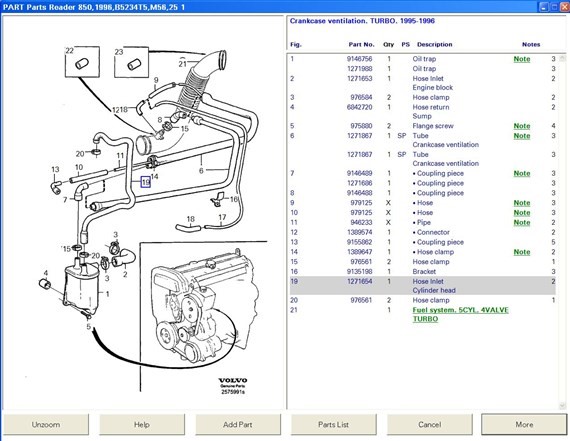The width and height of the screenshot is (570, 441).
Task: Select part number 9146756 row
Action: 423,59
